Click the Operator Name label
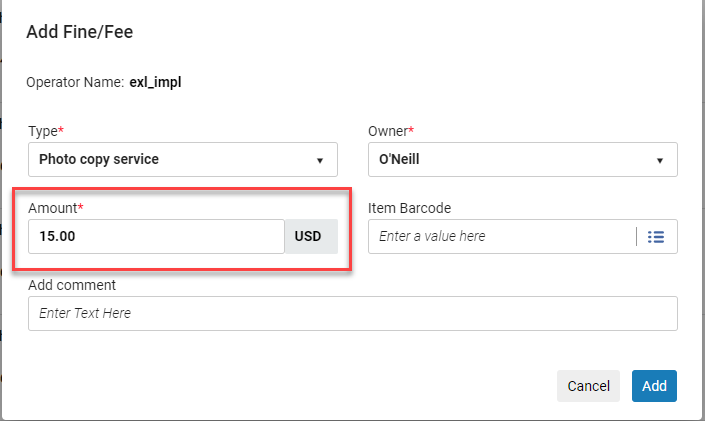Screen dimensions: 705x421 click(x=75, y=82)
